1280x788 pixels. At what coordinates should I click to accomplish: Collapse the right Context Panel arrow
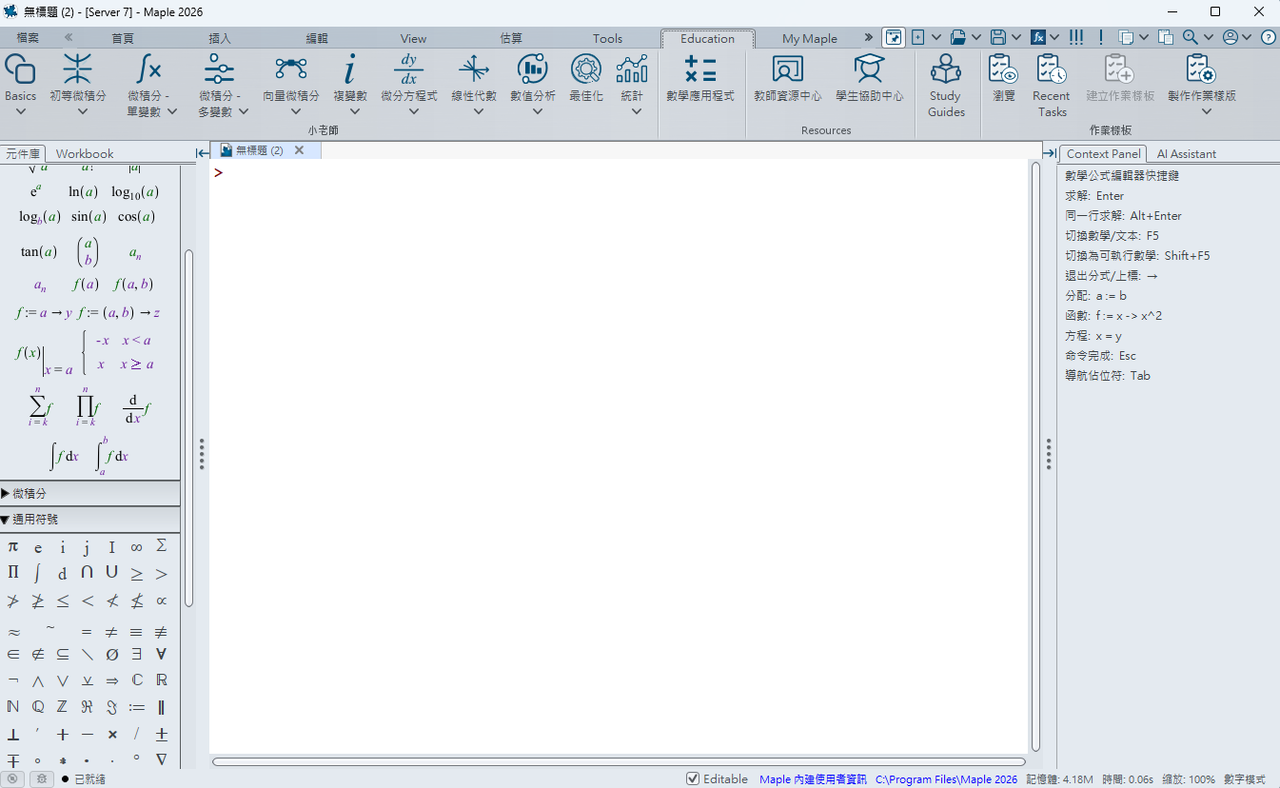1049,153
